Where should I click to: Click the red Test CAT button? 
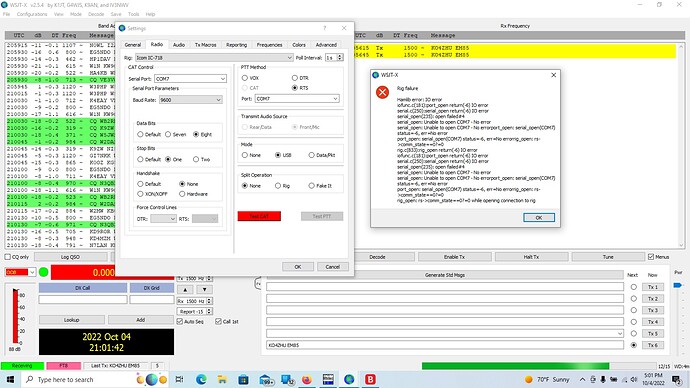259,216
